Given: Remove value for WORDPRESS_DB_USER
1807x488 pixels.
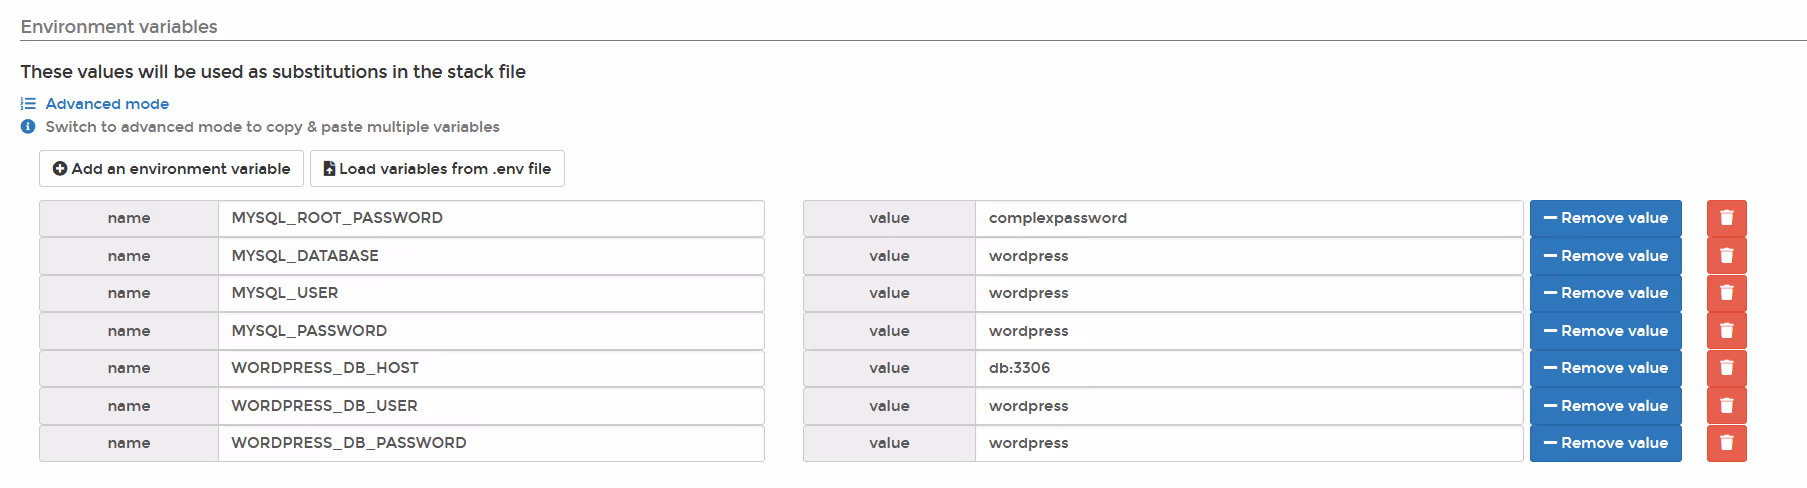Looking at the screenshot, I should 1606,406.
